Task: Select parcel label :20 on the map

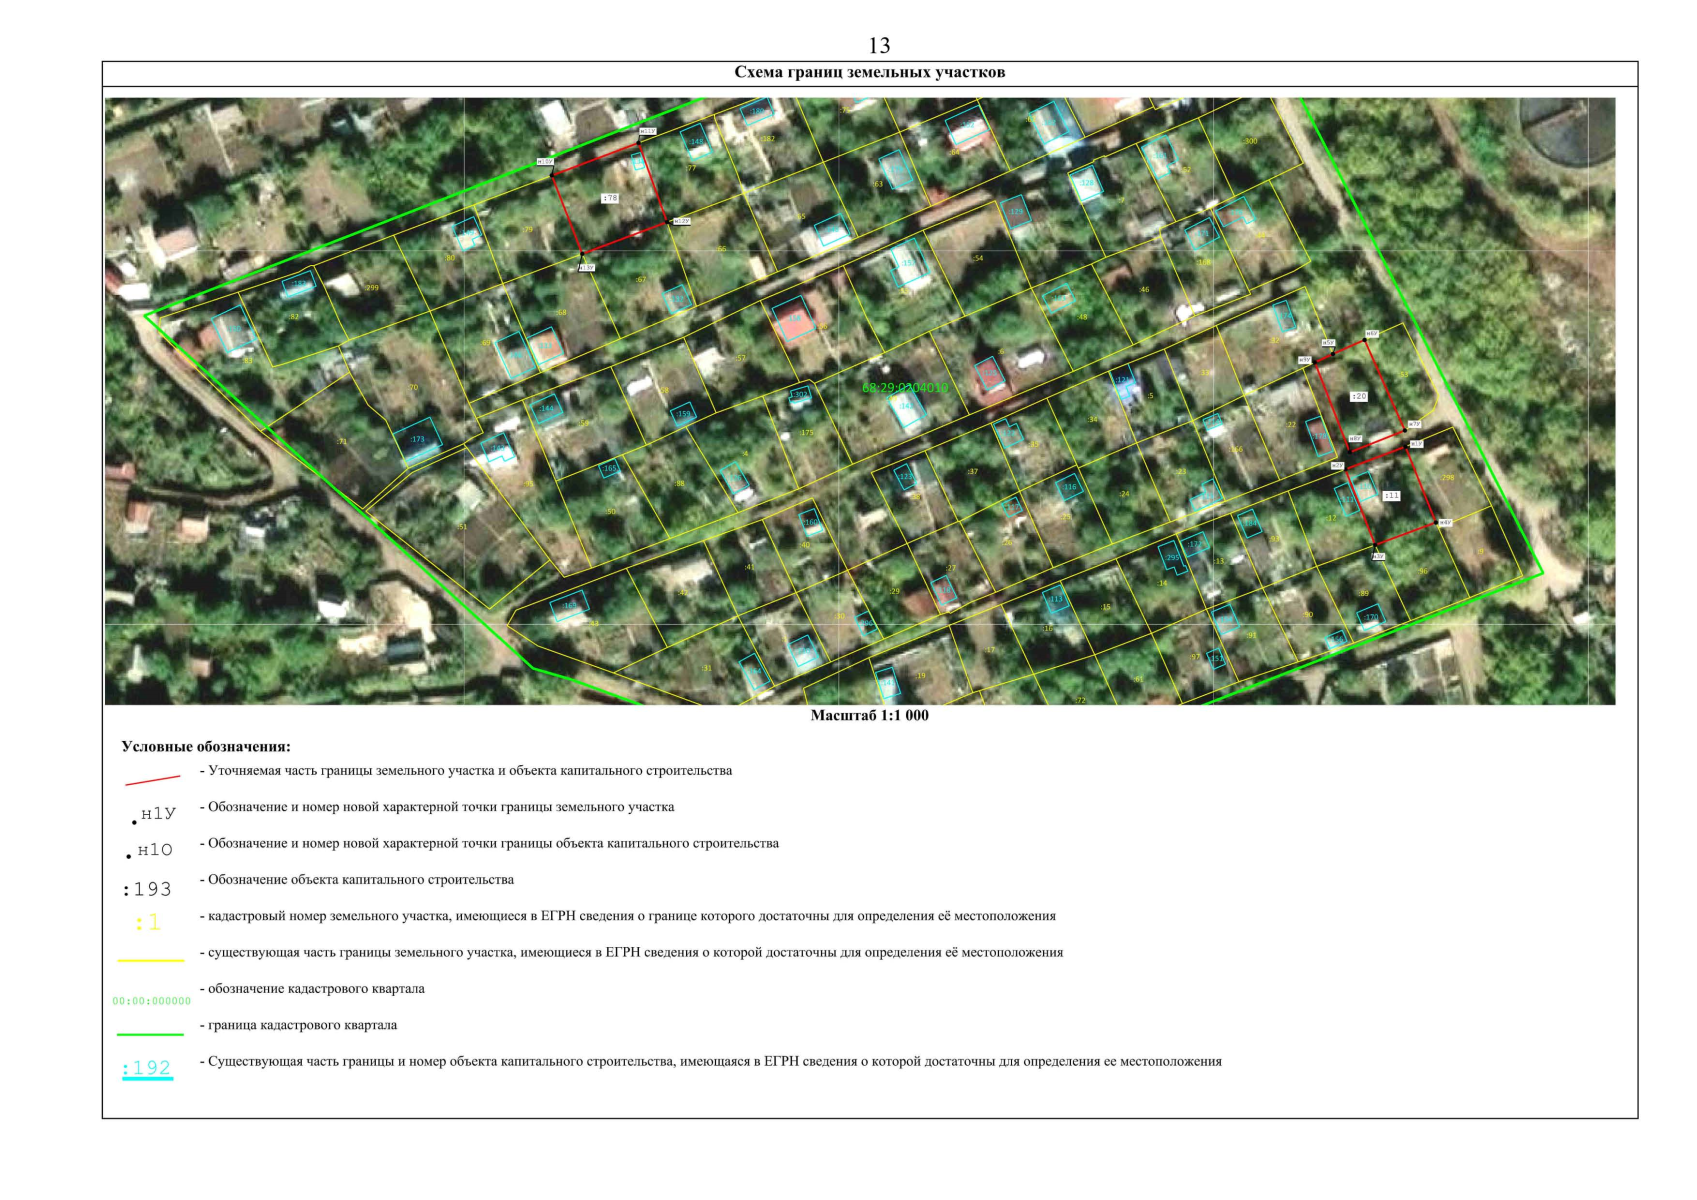Action: 1358,396
